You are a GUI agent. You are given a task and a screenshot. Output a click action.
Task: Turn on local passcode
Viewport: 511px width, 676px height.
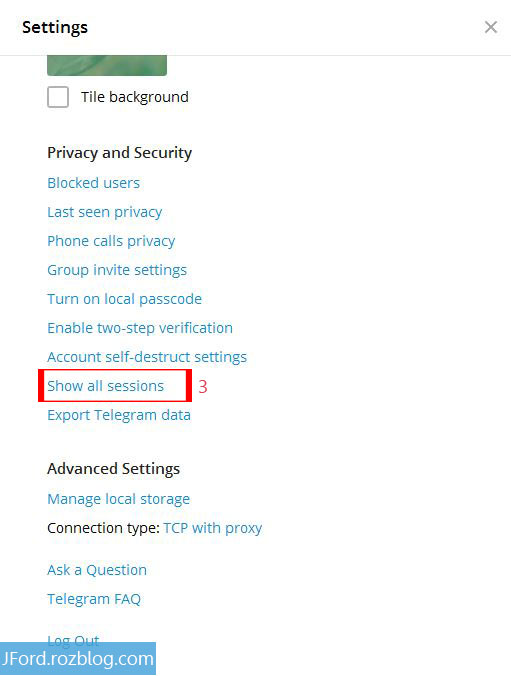[125, 299]
